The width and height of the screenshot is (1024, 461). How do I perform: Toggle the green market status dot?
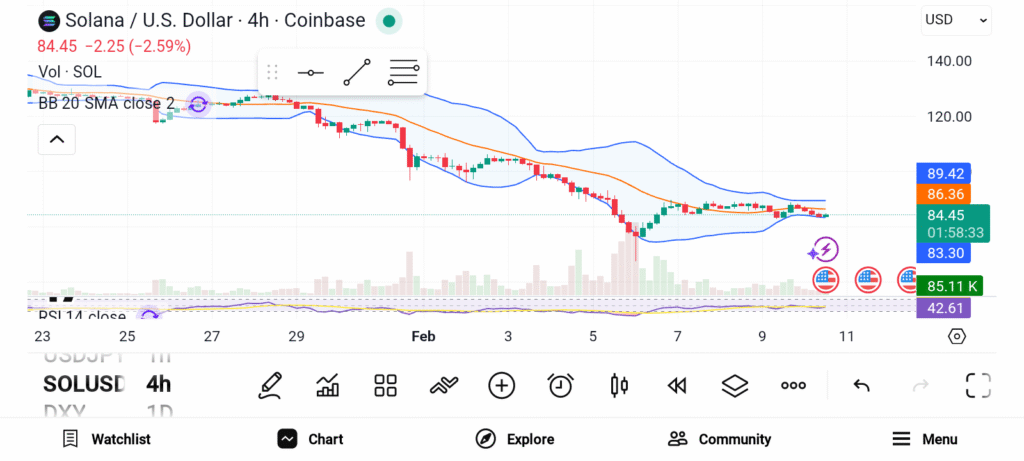click(390, 20)
